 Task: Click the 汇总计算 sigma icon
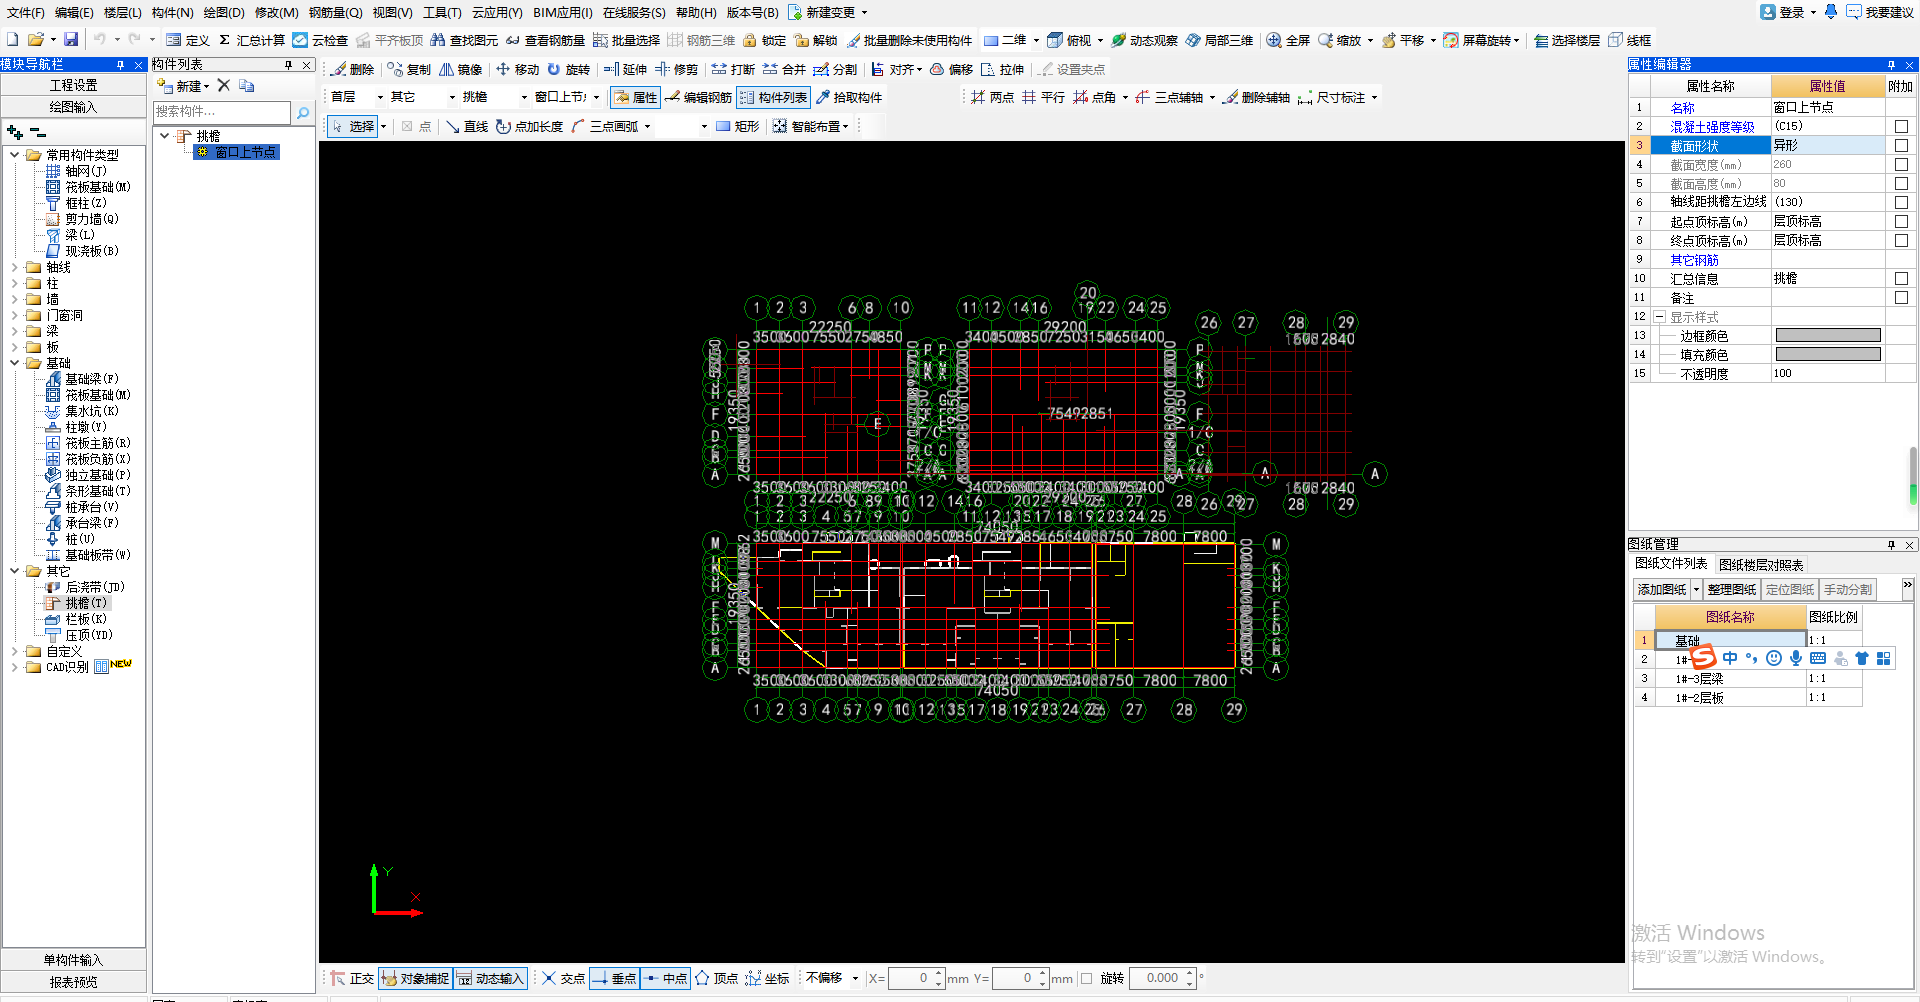click(251, 40)
